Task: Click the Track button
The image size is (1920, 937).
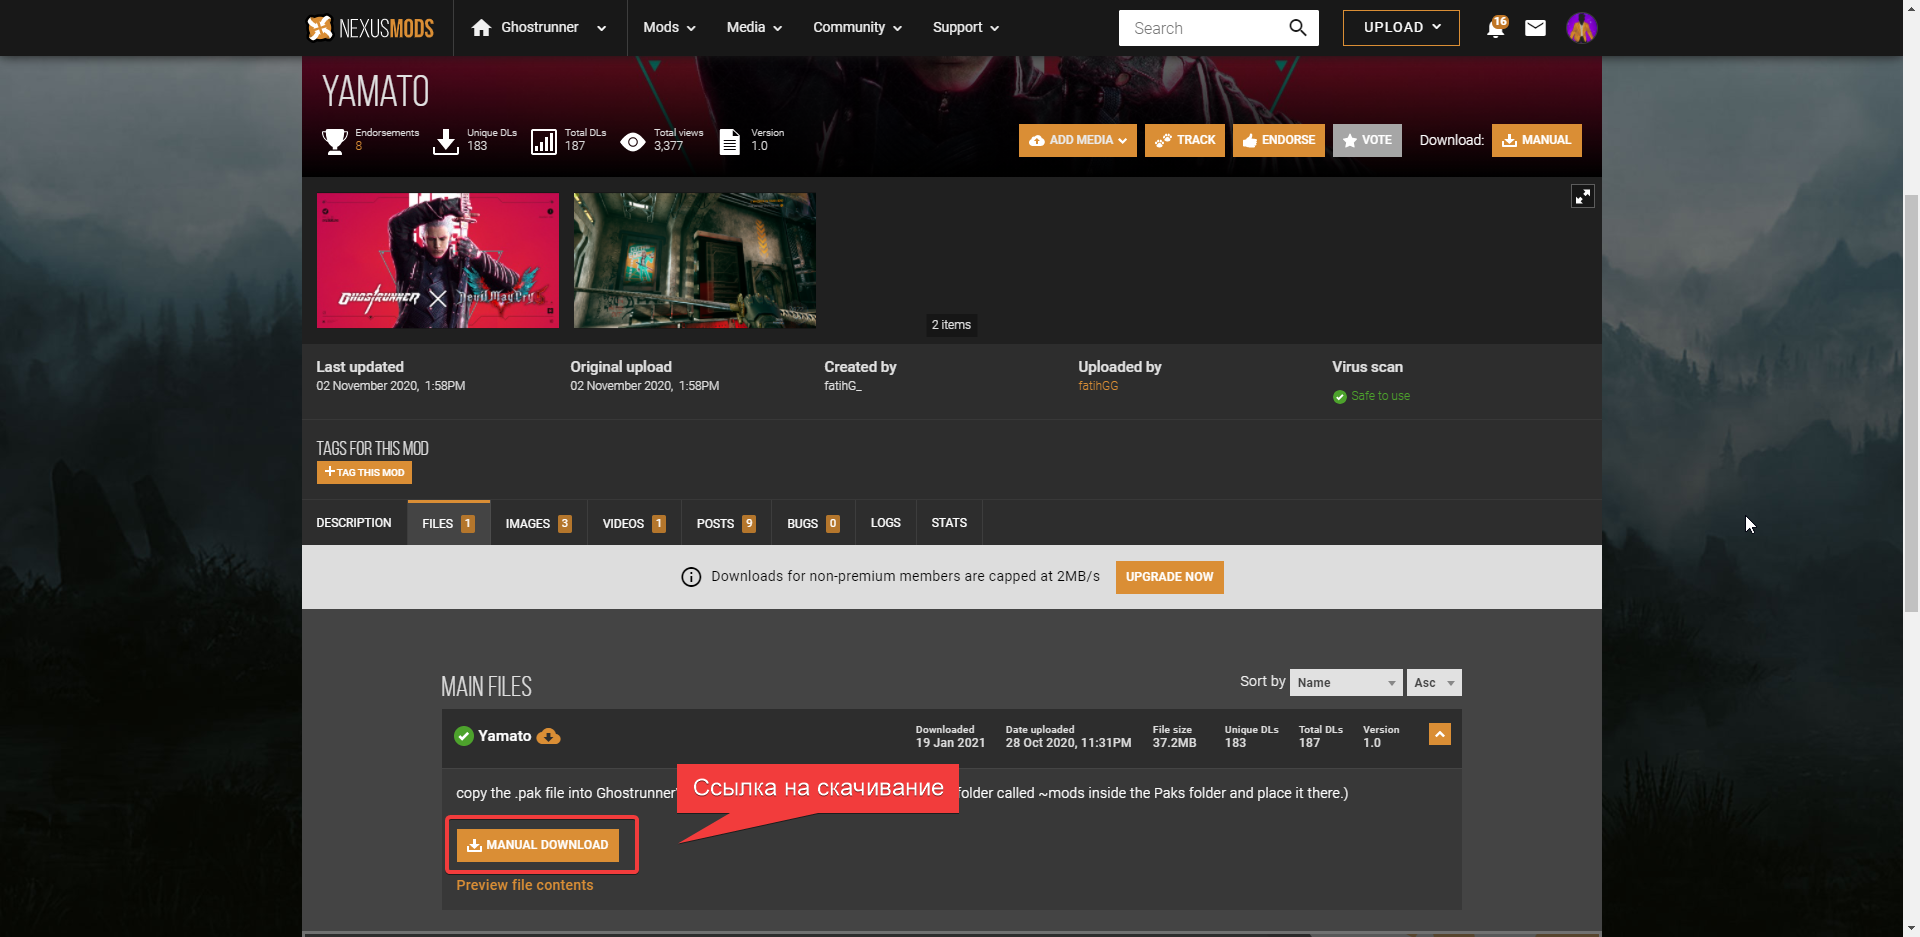Action: (x=1185, y=141)
